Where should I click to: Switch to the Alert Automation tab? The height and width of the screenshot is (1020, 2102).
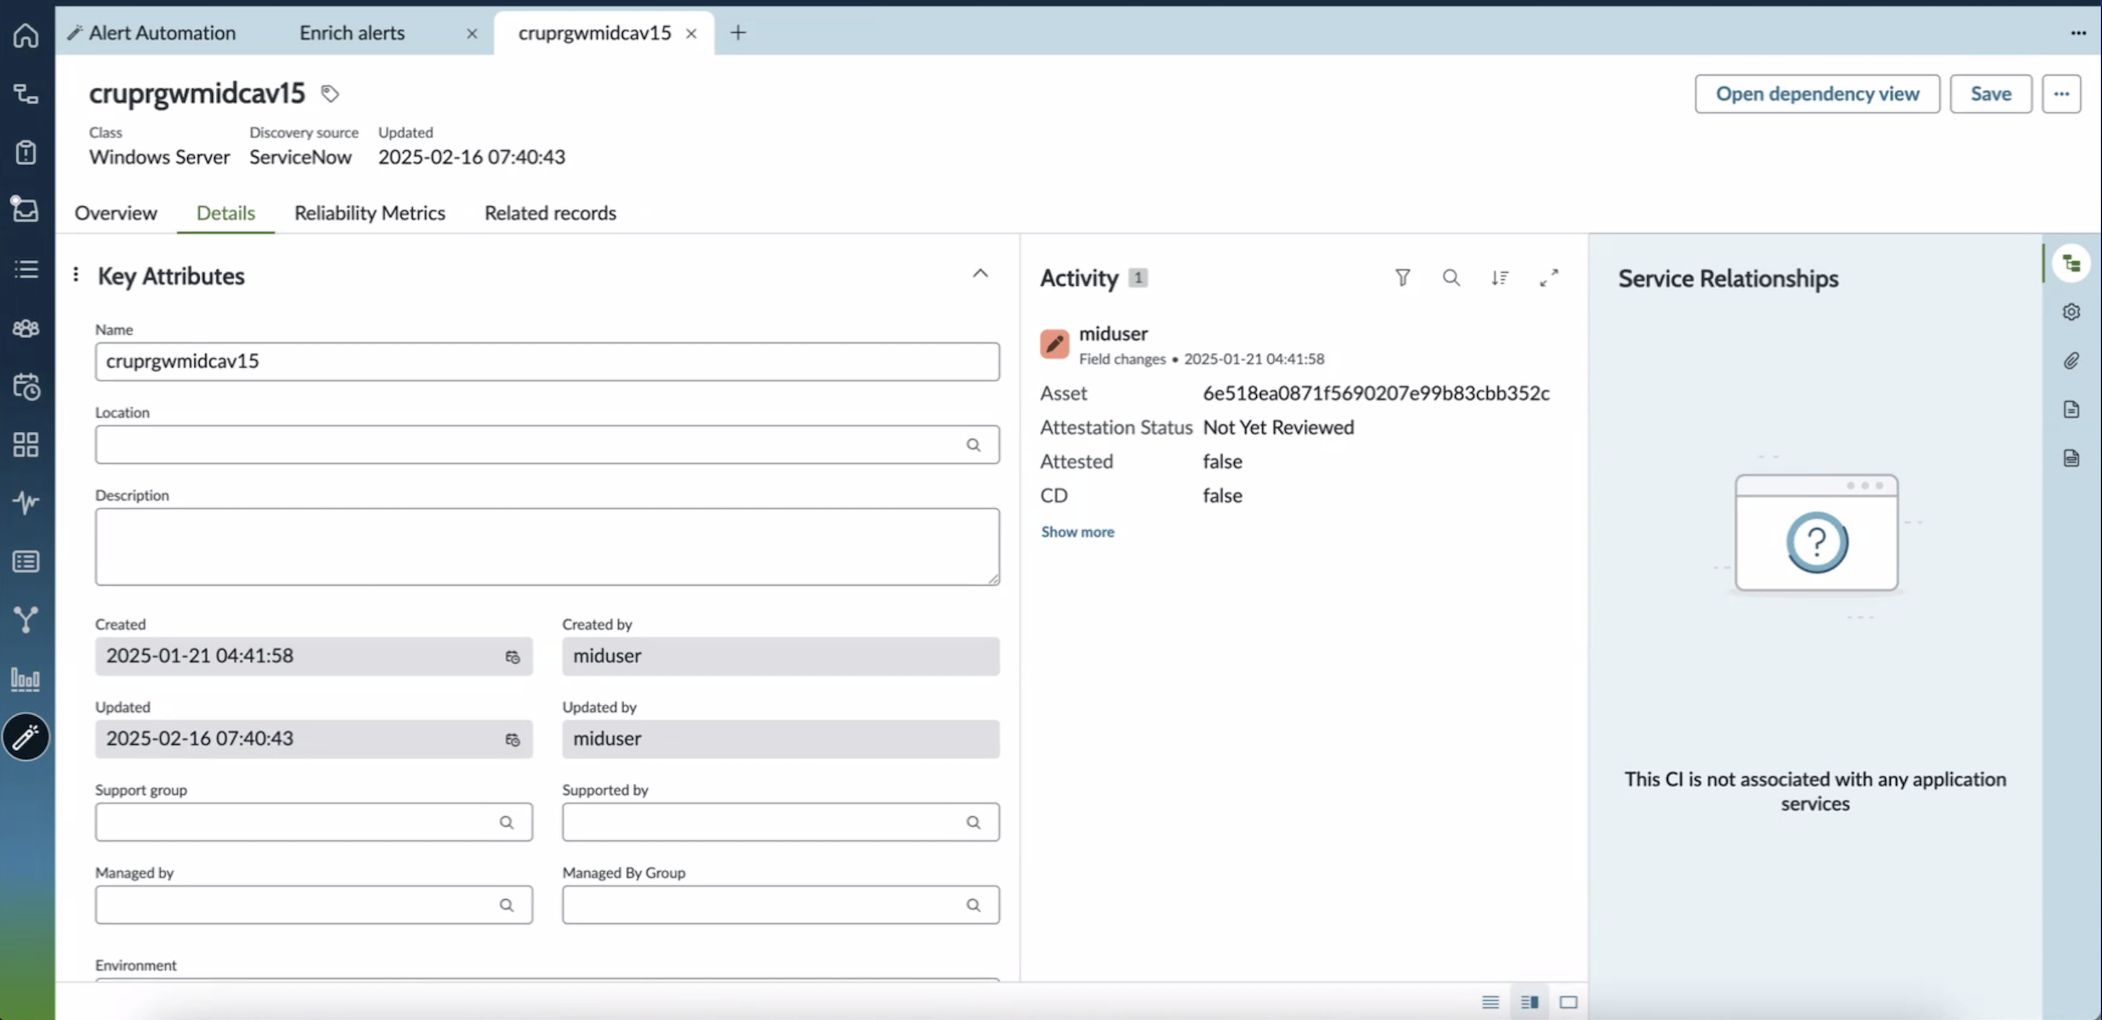point(162,33)
